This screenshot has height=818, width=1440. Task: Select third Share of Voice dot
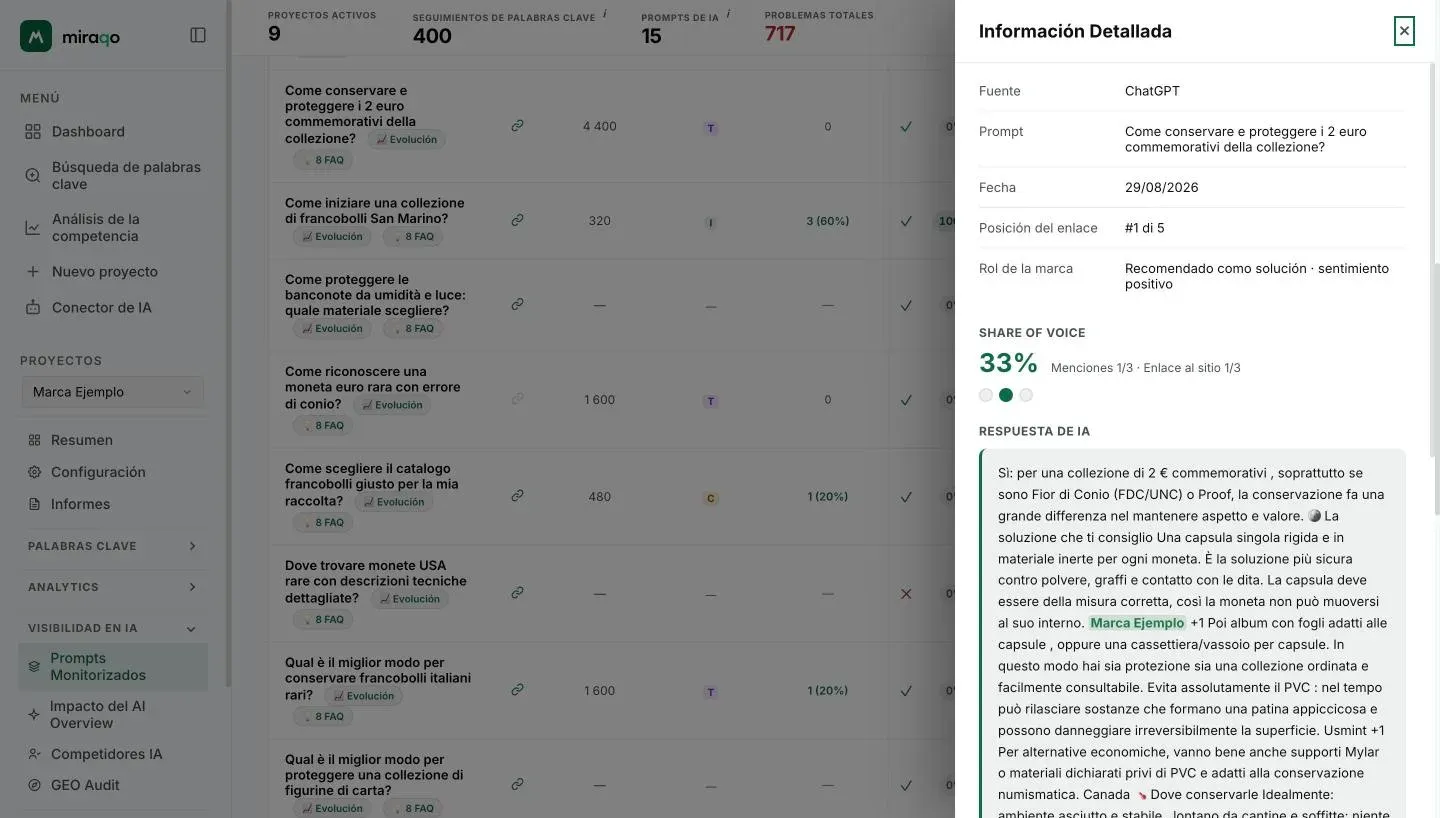click(x=1026, y=395)
